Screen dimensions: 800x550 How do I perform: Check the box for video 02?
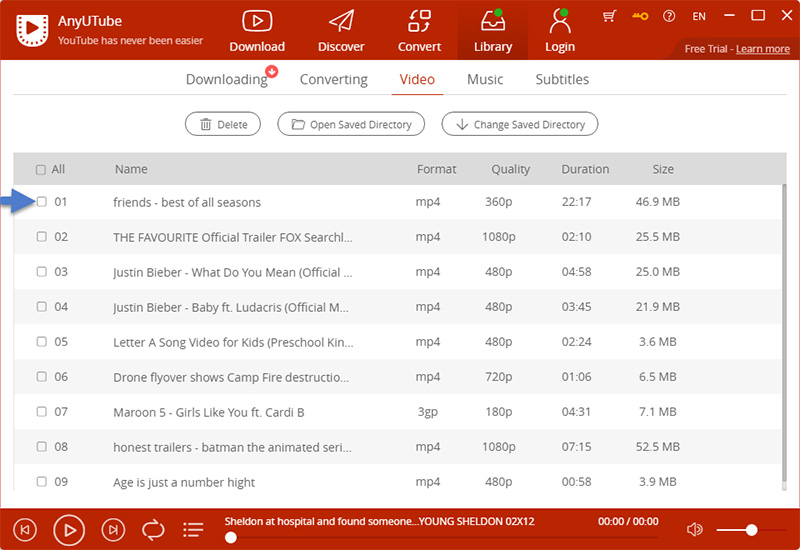click(42, 237)
